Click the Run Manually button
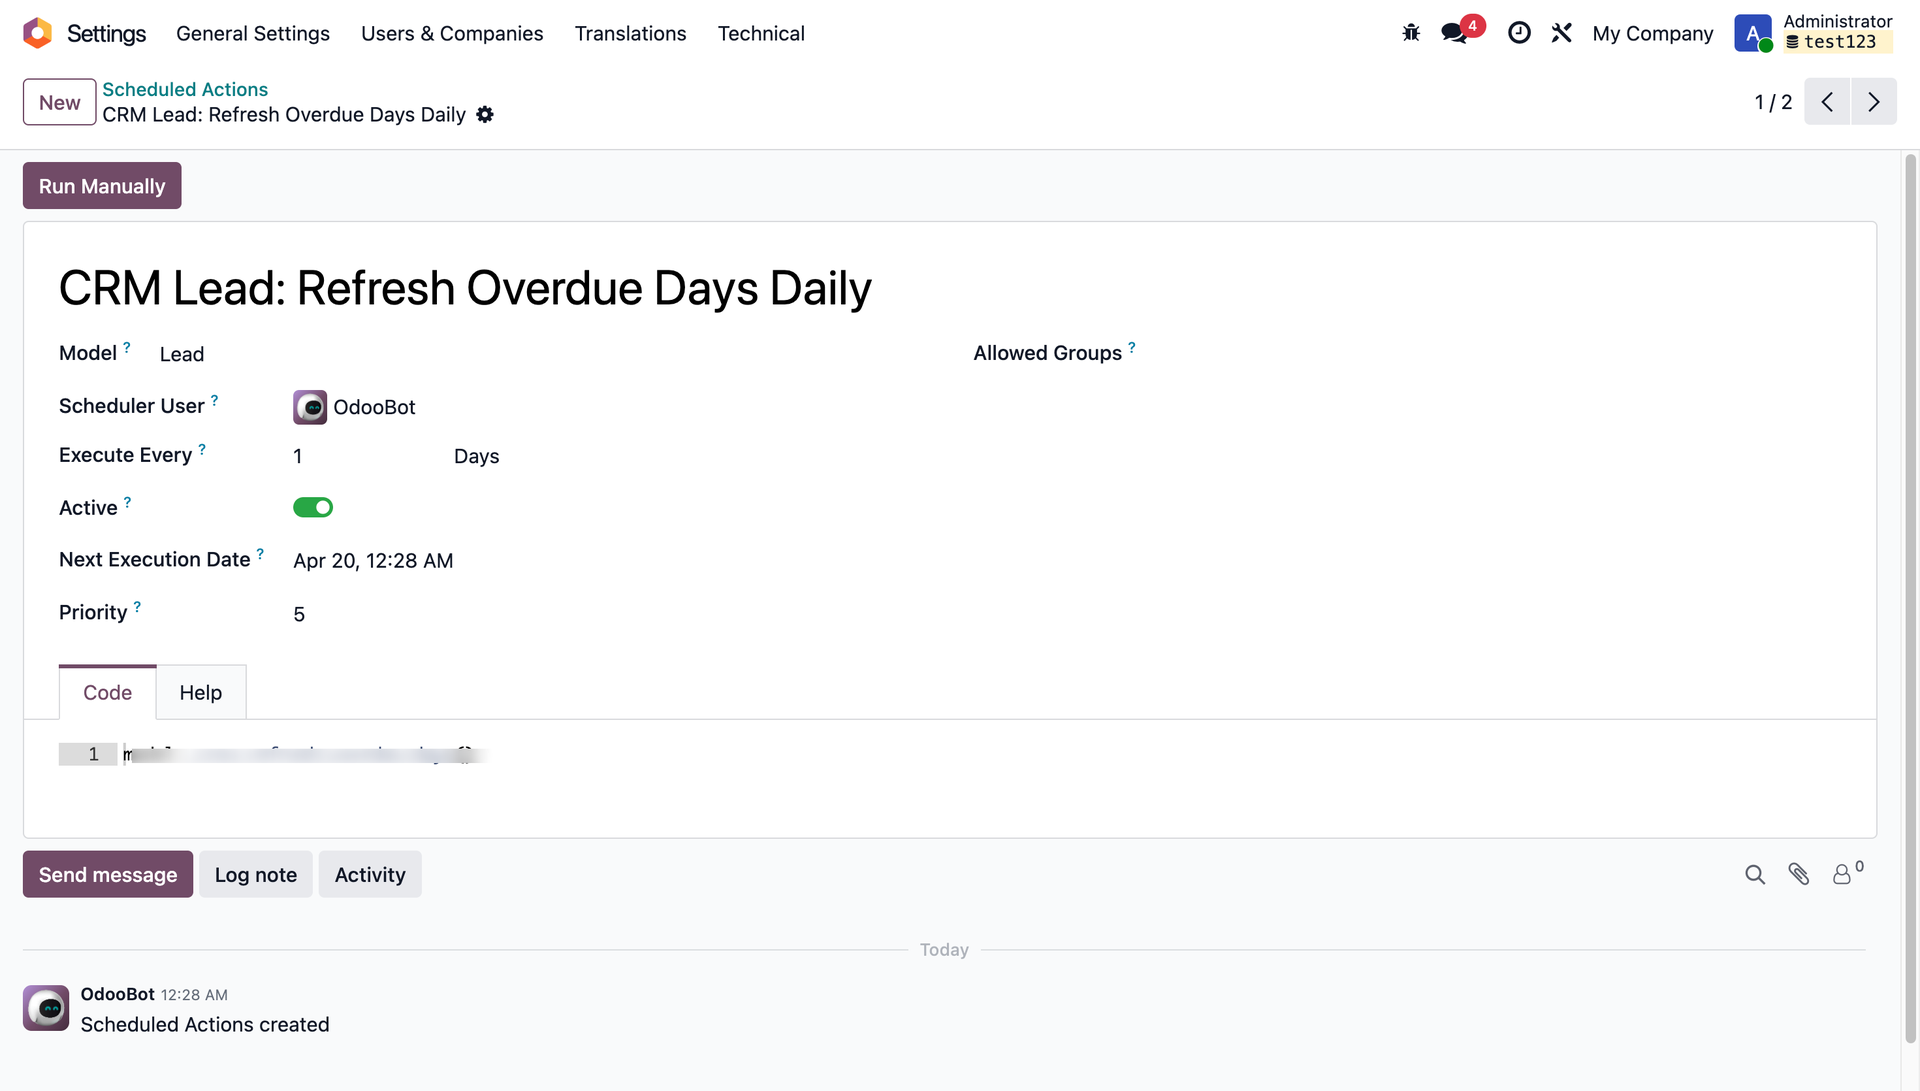 pos(102,186)
